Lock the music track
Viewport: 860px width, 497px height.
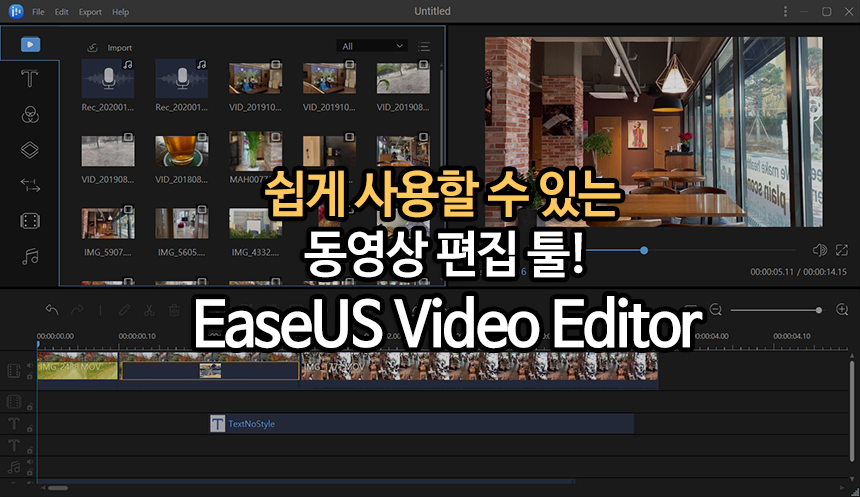tap(30, 472)
